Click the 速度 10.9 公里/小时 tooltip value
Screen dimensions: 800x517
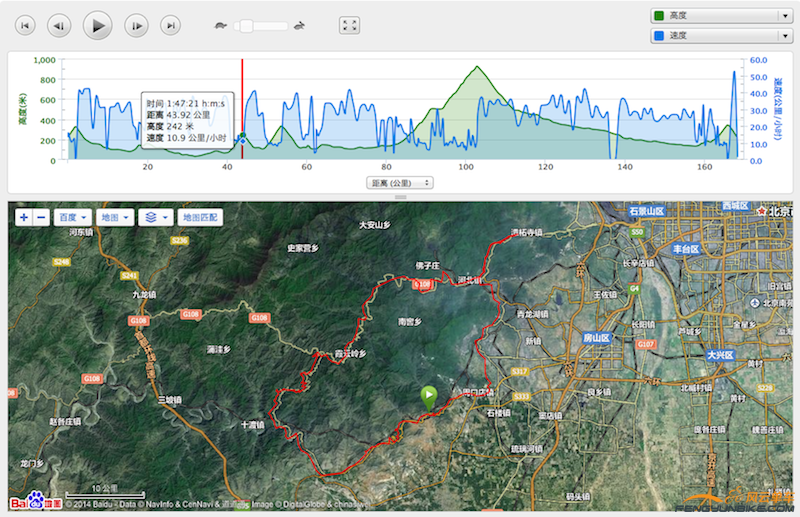[x=186, y=138]
